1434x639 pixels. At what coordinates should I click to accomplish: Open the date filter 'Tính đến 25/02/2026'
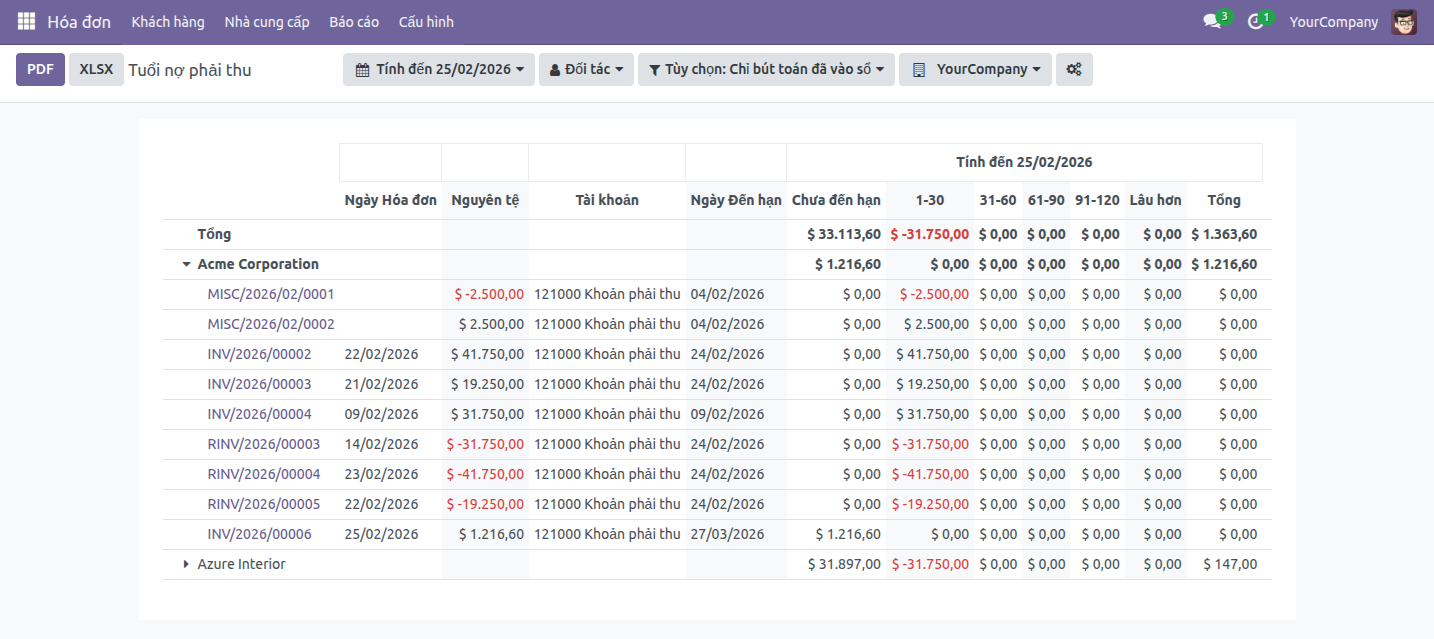click(438, 70)
